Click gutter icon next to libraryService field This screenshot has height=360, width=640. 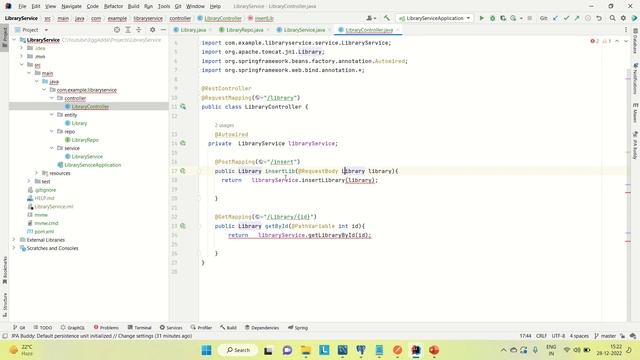click(183, 143)
